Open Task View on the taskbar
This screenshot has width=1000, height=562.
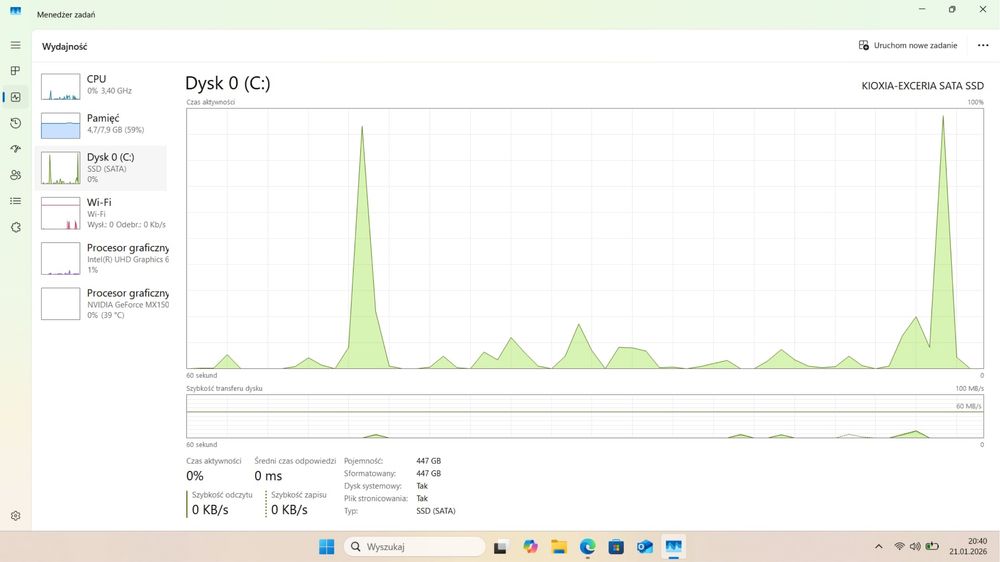click(500, 547)
